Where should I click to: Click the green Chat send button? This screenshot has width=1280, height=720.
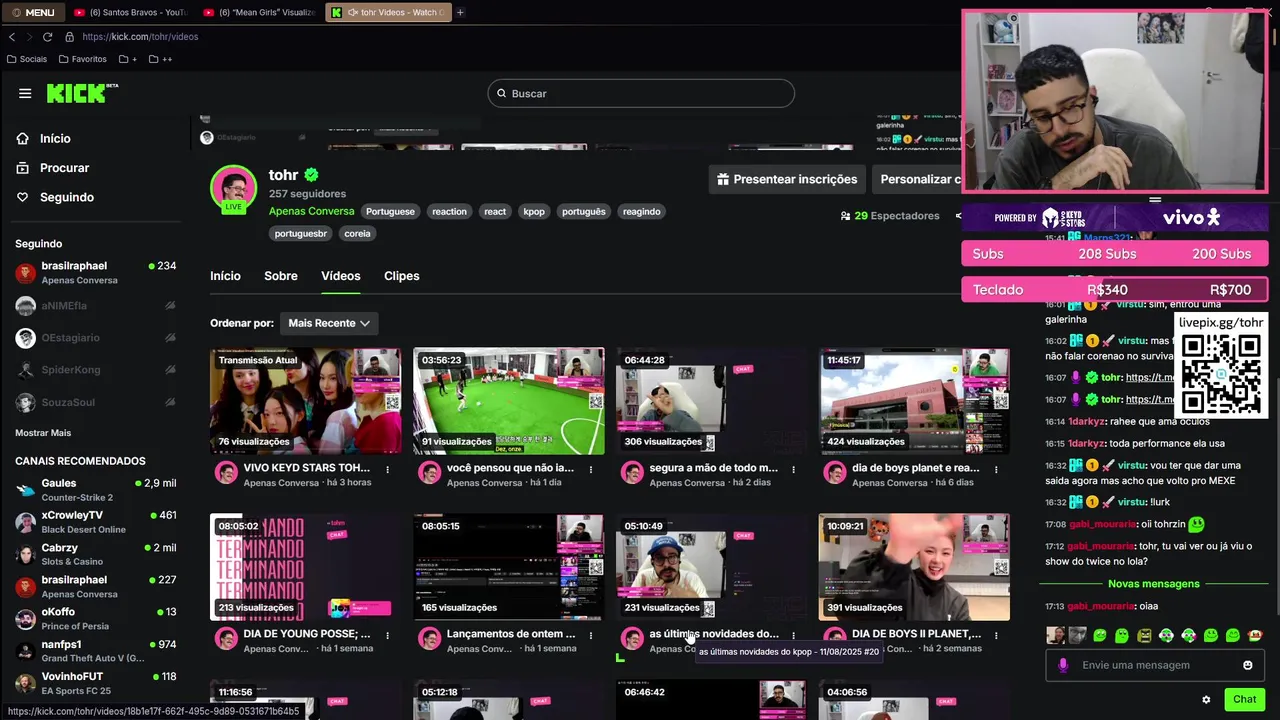[x=1244, y=700]
